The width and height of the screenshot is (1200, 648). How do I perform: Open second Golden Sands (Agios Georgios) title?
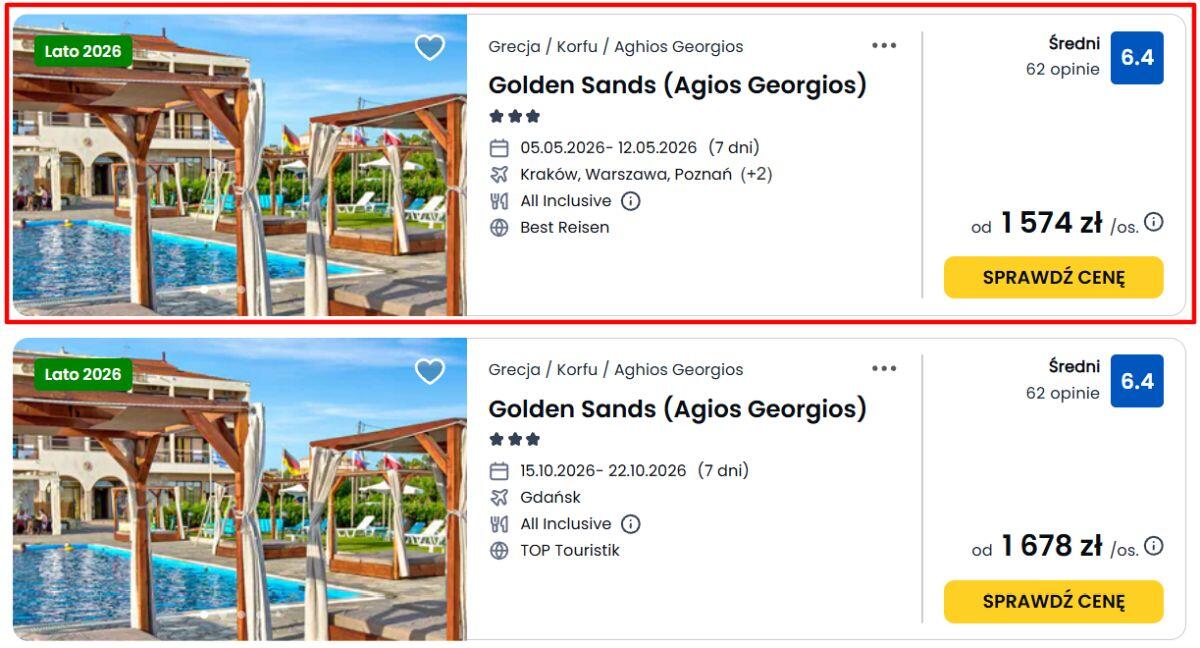click(677, 409)
